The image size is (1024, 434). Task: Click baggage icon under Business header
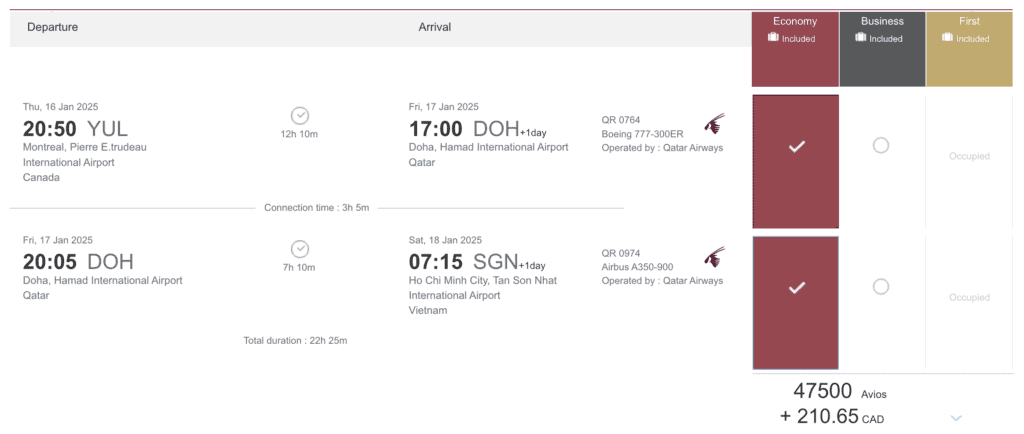point(860,38)
